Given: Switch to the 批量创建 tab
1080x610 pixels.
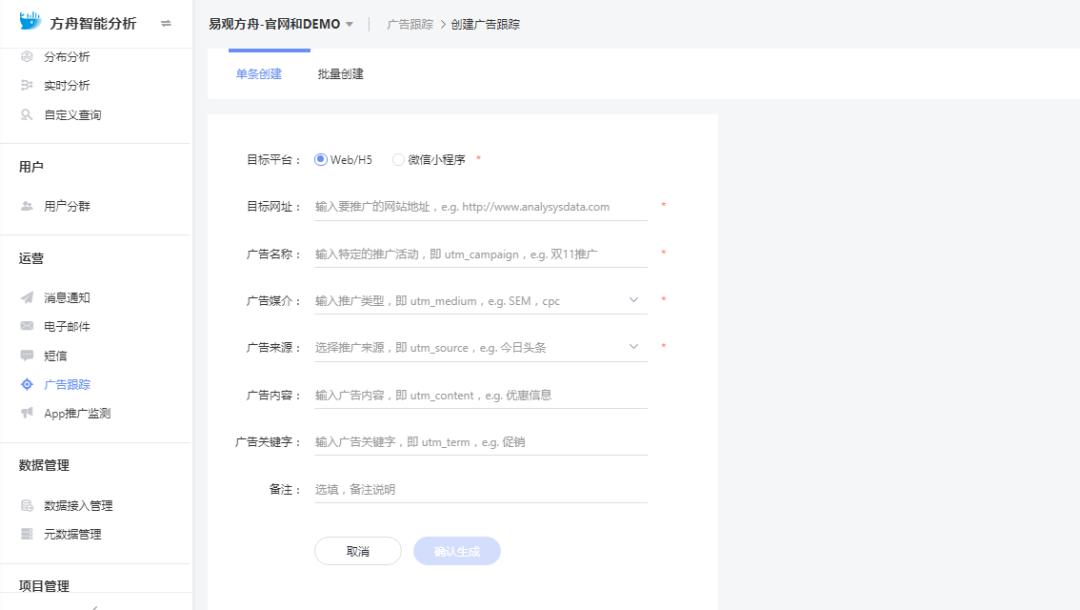Looking at the screenshot, I should click(x=340, y=74).
